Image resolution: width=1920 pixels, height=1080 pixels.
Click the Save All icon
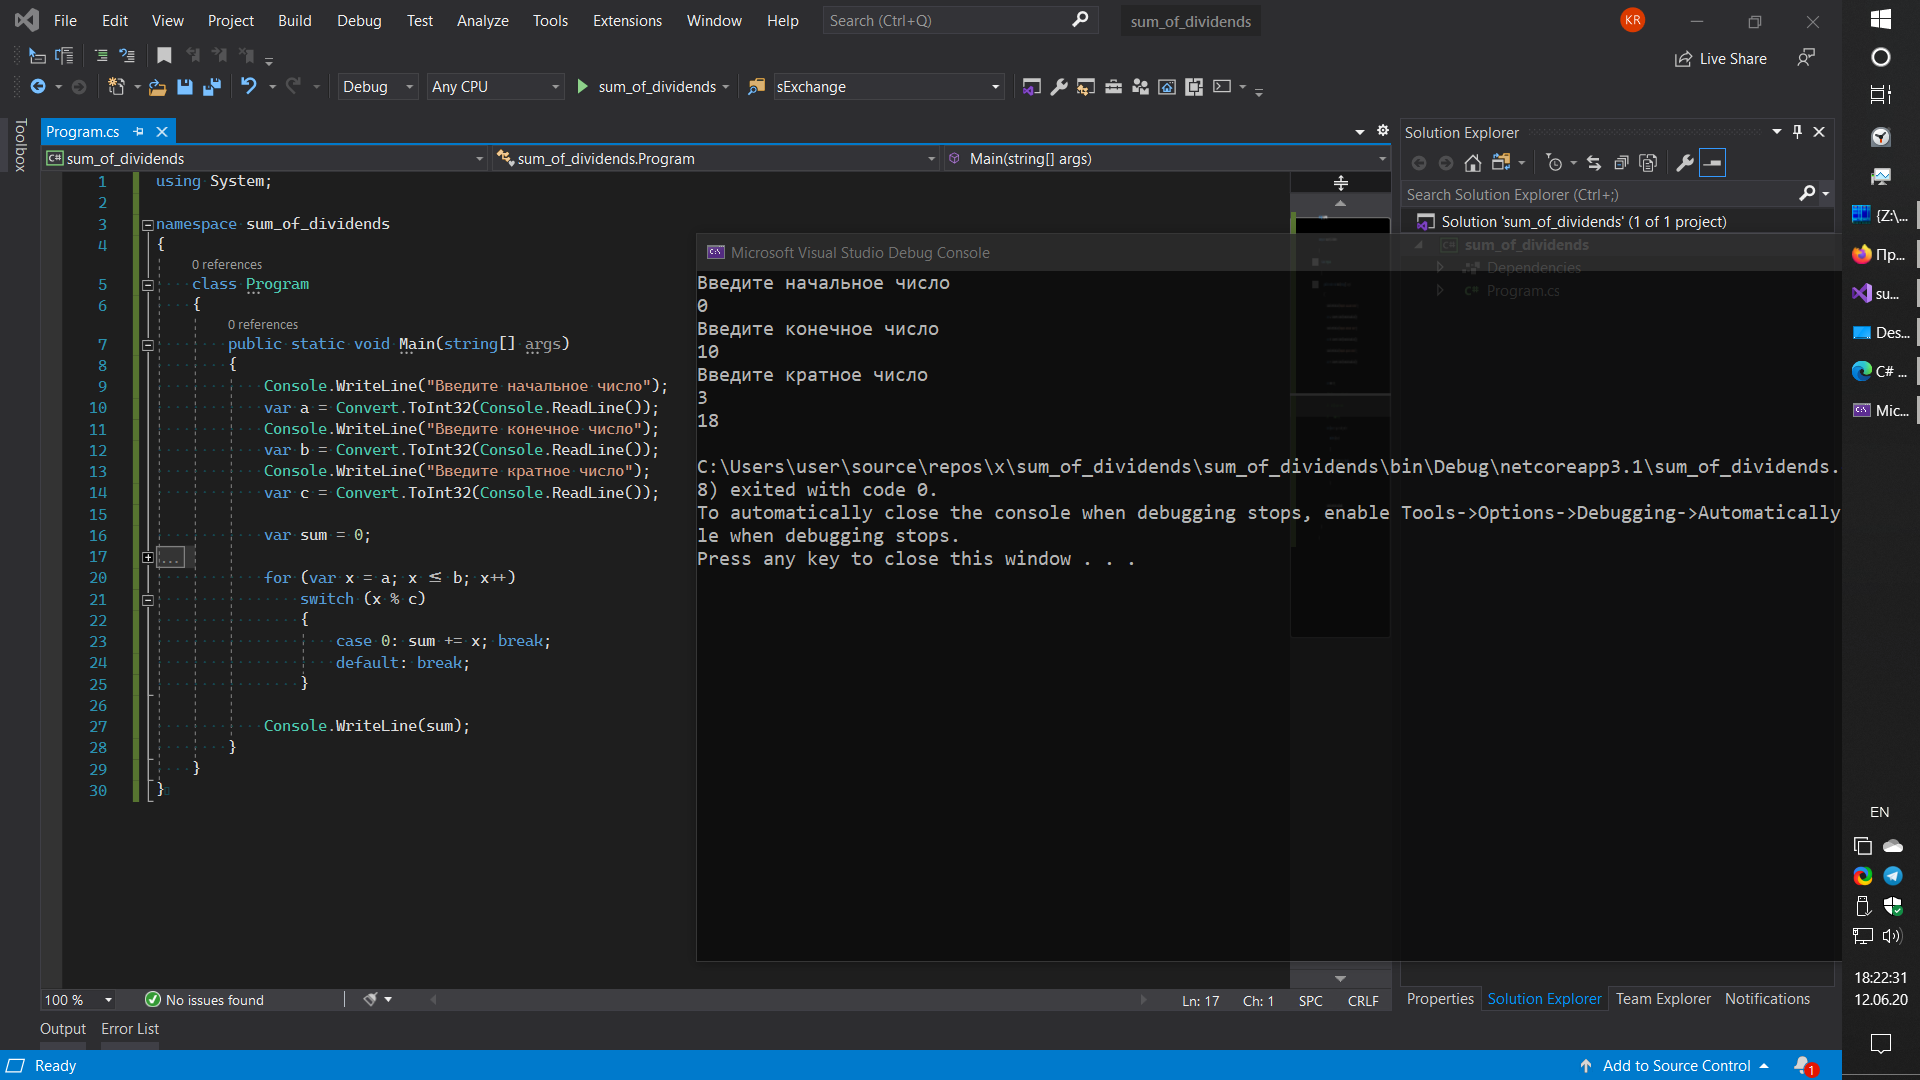(212, 87)
